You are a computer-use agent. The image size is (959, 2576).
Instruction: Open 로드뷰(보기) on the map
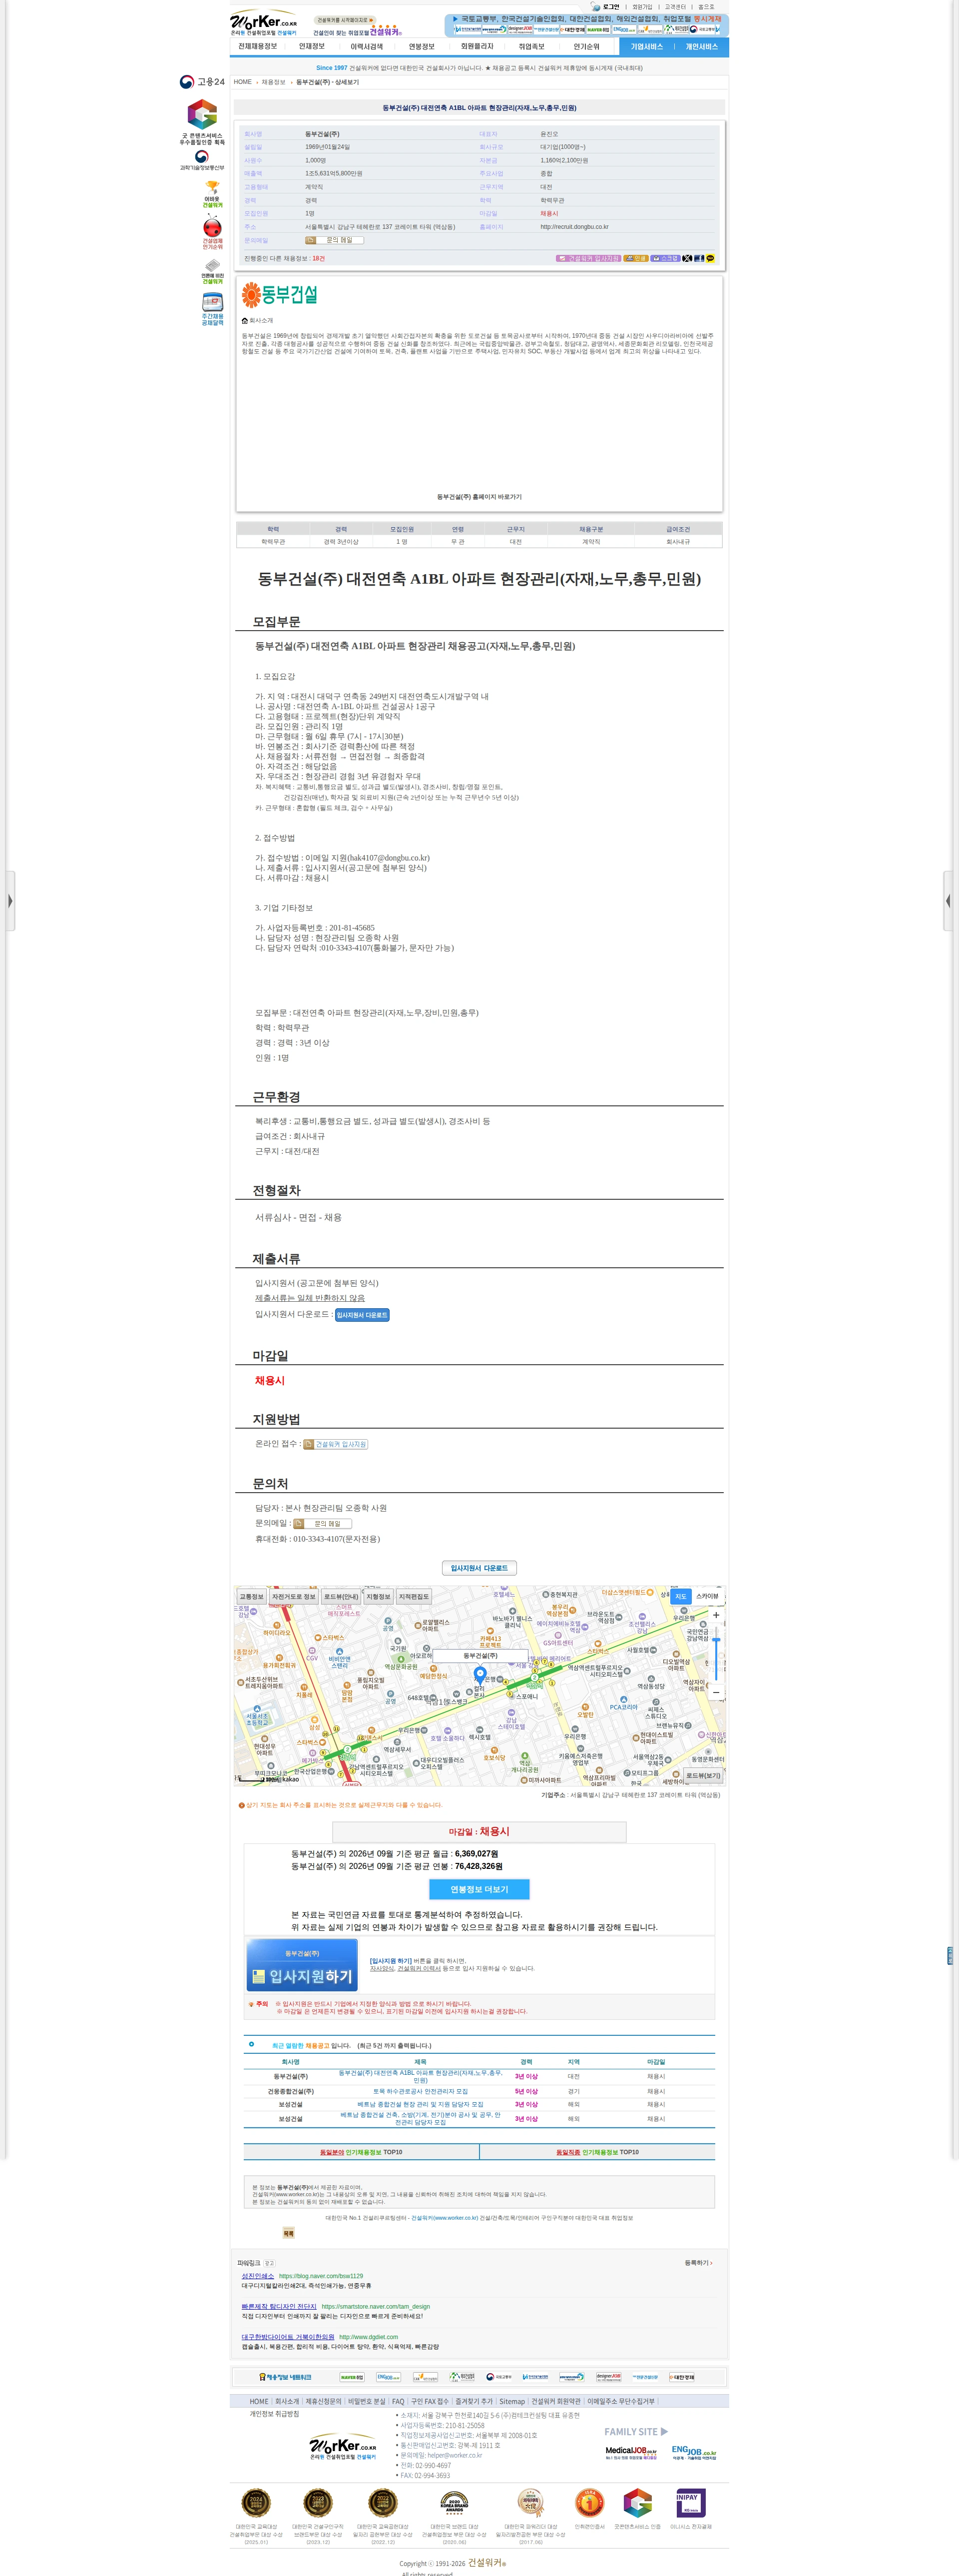click(703, 1776)
